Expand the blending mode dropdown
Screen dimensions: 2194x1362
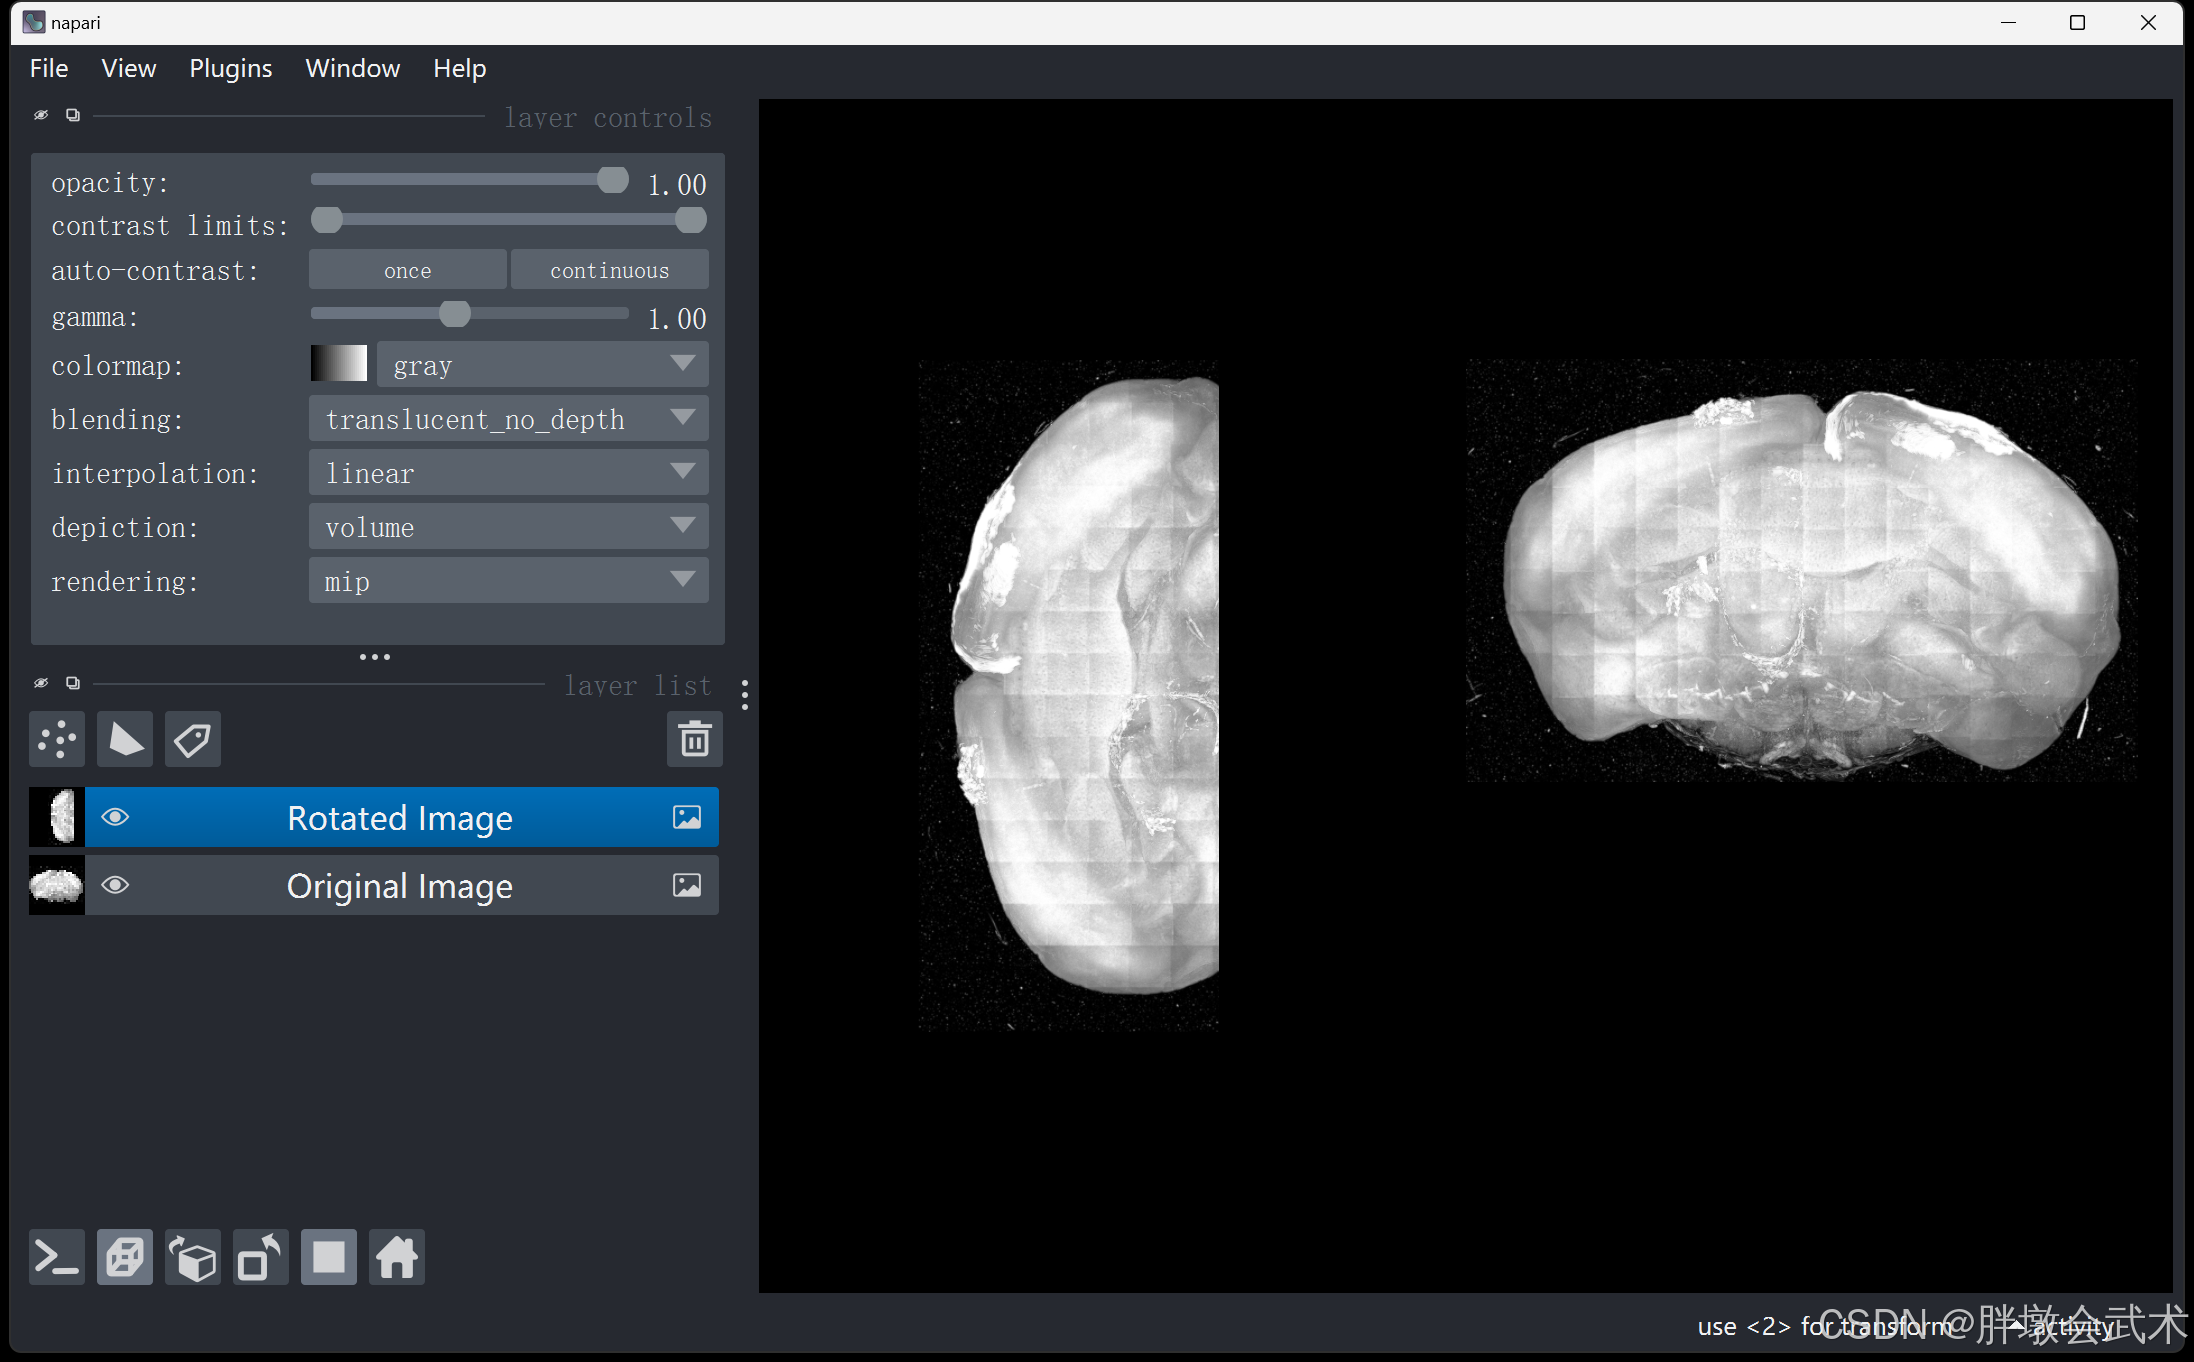(508, 419)
